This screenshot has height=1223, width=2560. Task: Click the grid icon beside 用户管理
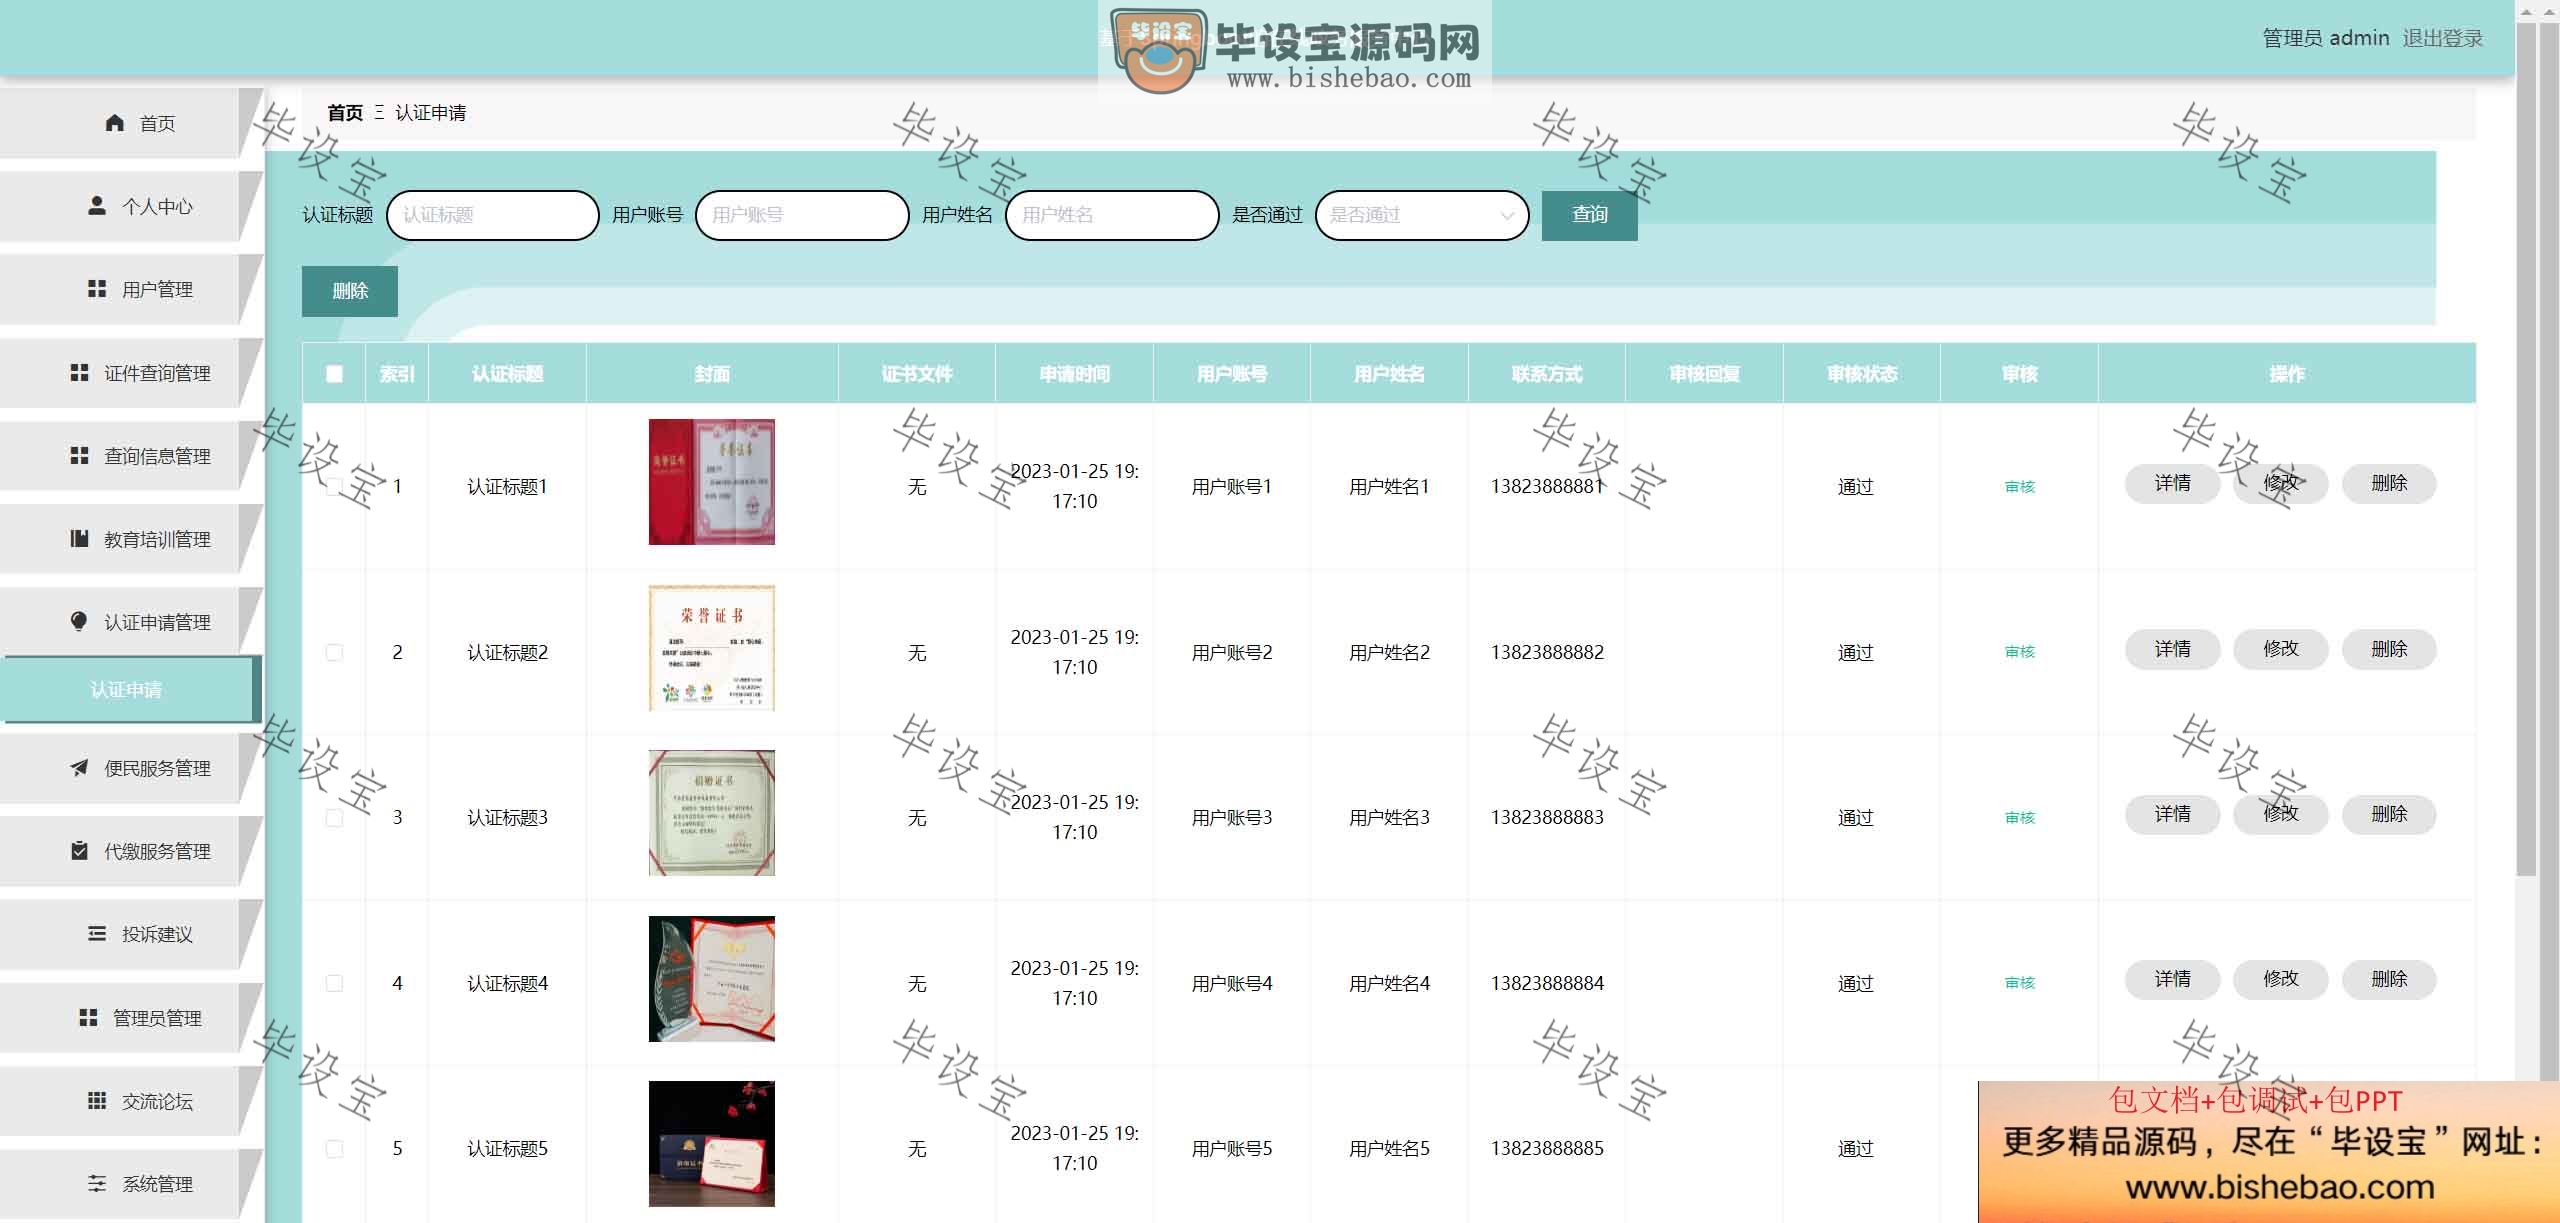[x=97, y=289]
